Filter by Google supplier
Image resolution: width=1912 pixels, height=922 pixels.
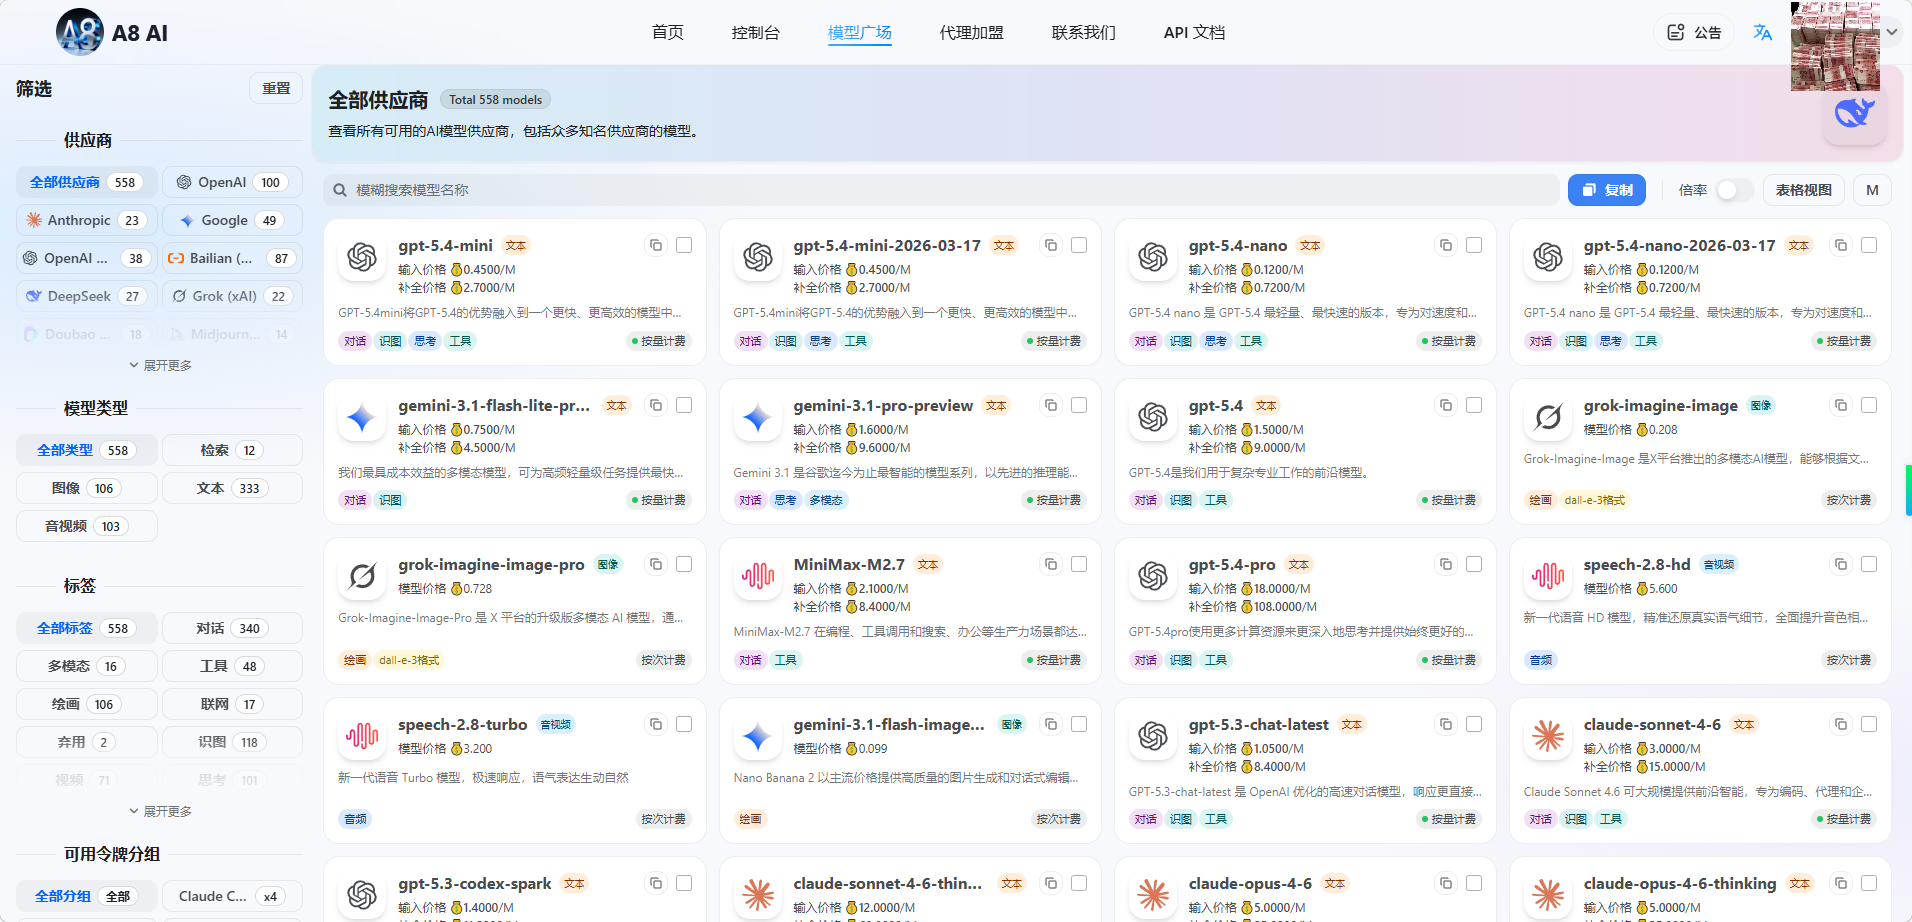(232, 220)
